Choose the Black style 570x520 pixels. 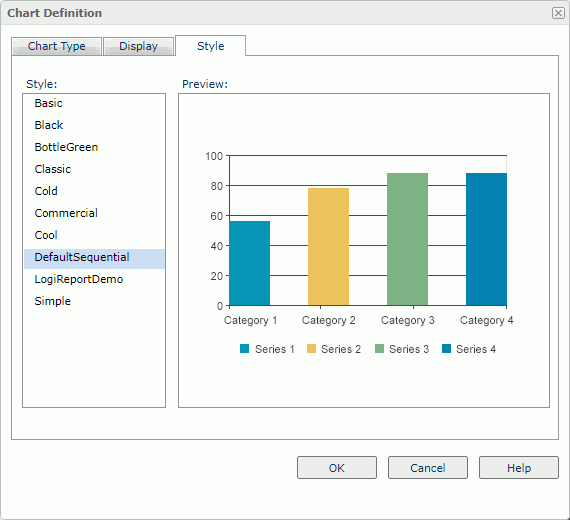pos(94,125)
